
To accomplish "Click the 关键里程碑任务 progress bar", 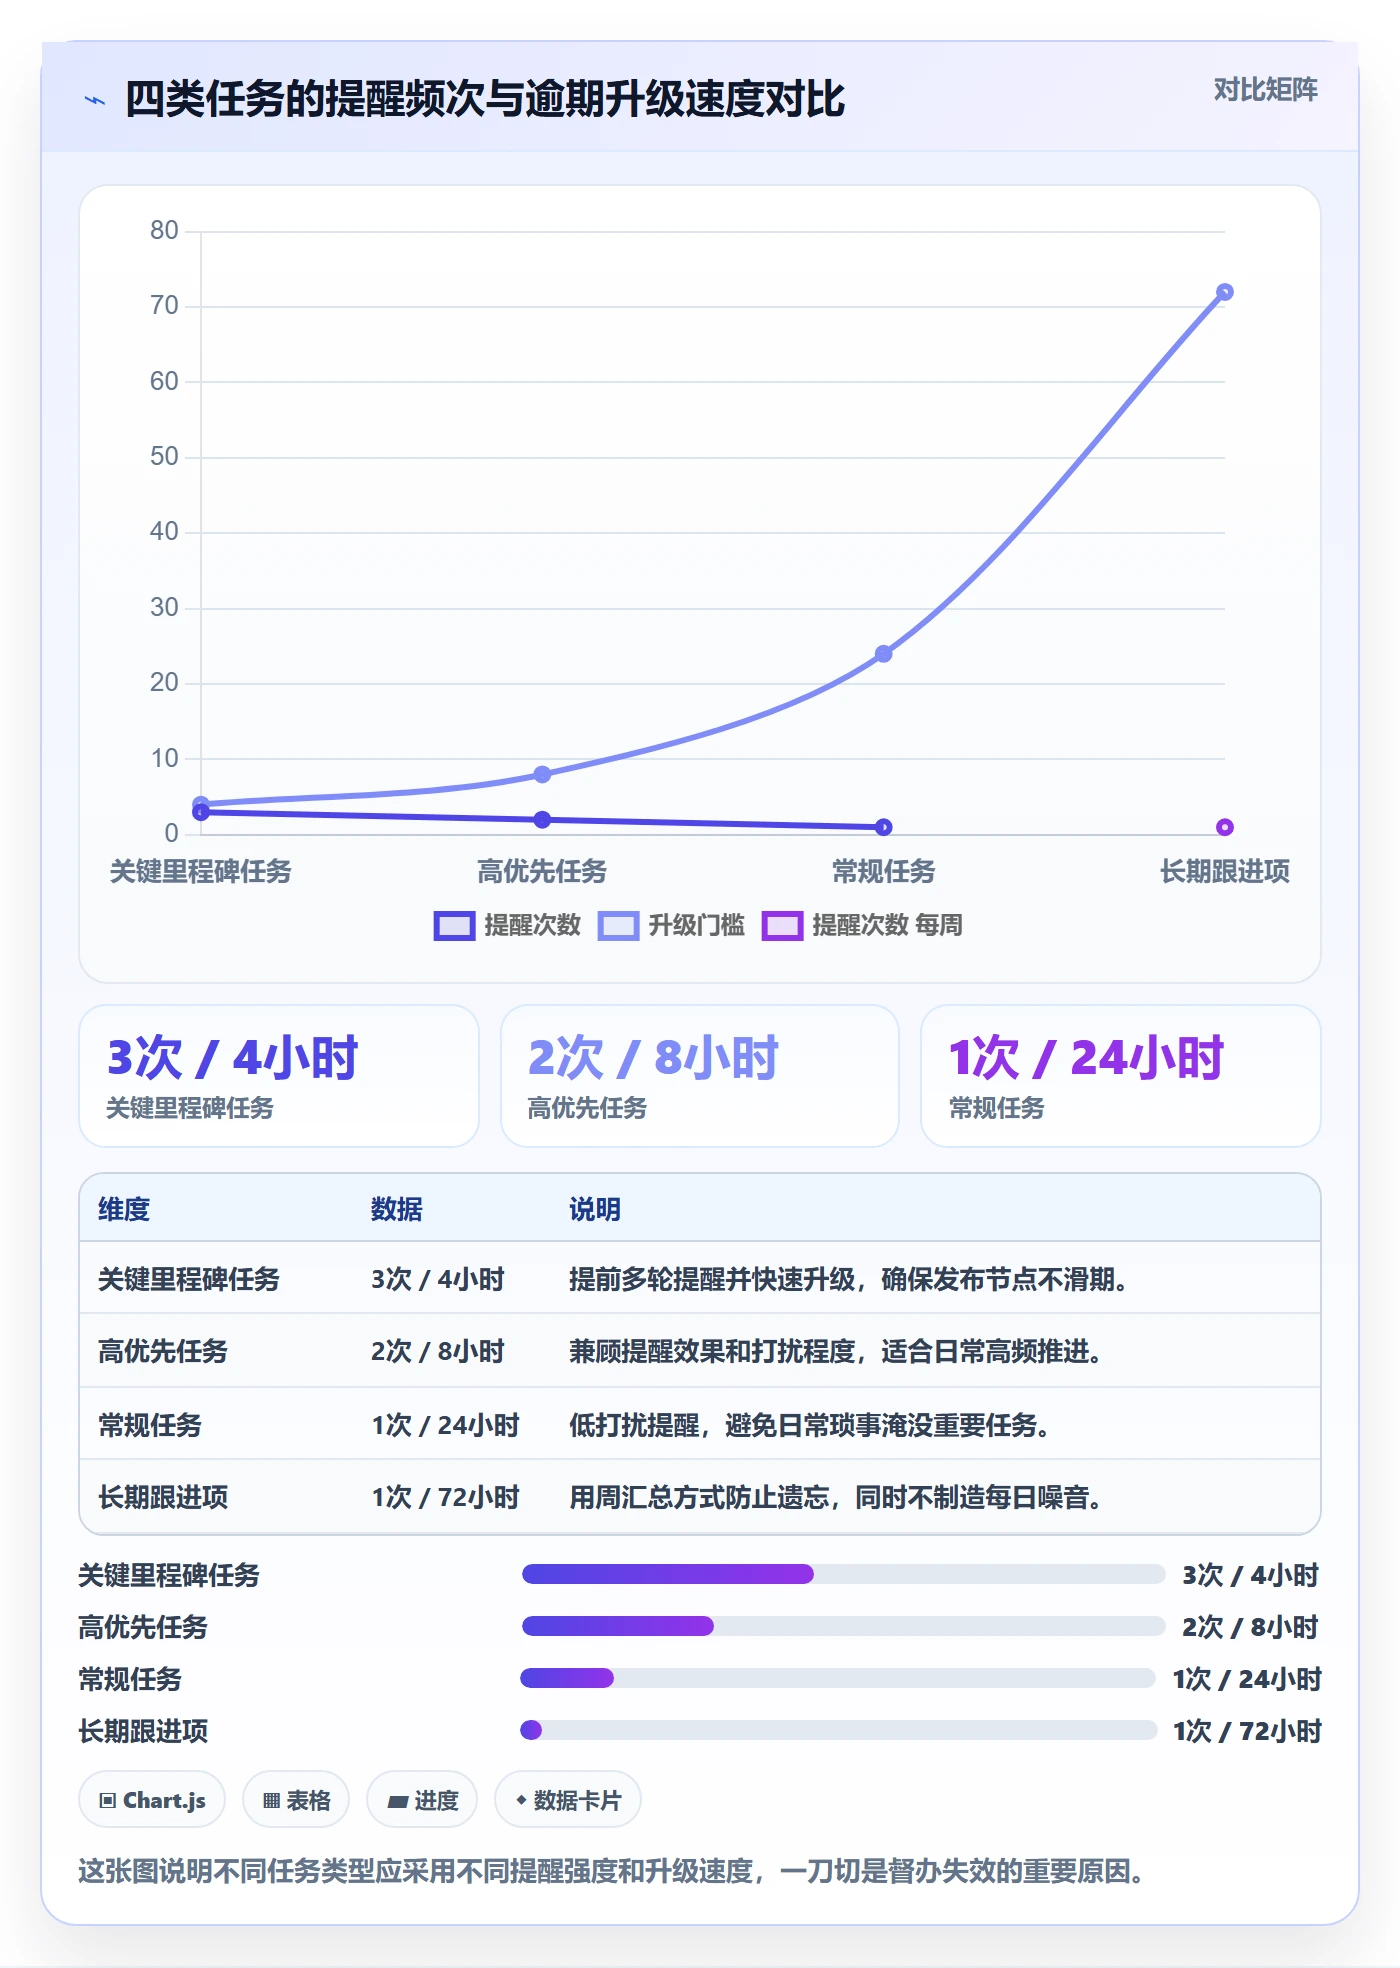I will pos(843,1574).
